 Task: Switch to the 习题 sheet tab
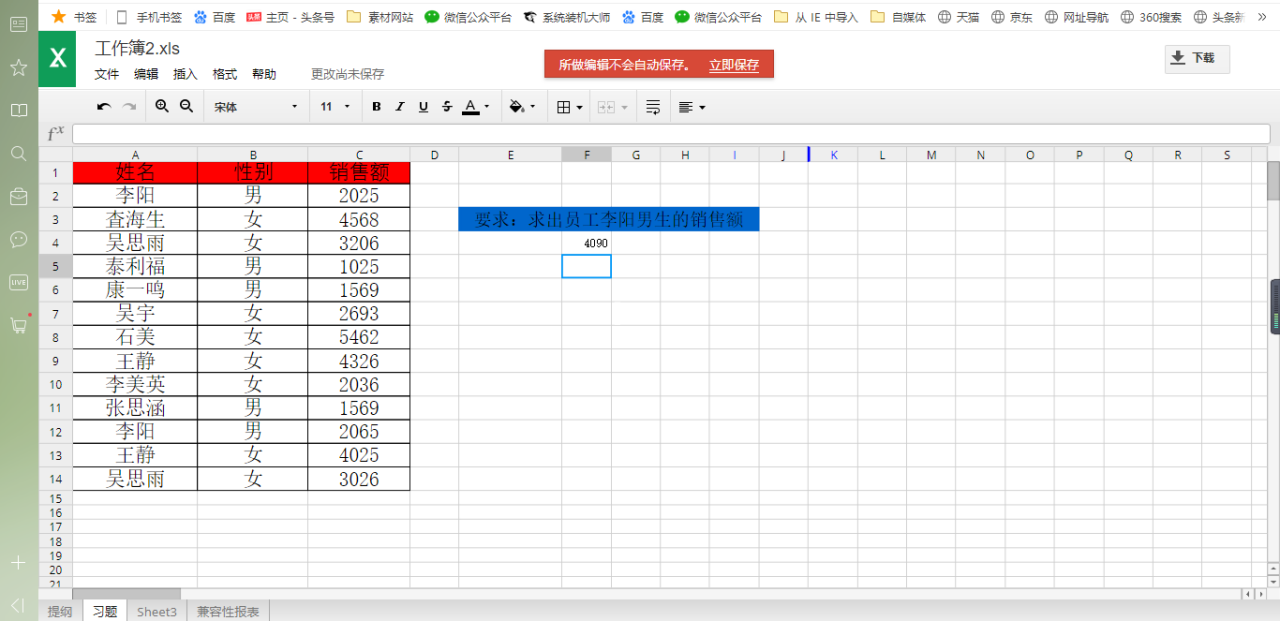pos(105,611)
